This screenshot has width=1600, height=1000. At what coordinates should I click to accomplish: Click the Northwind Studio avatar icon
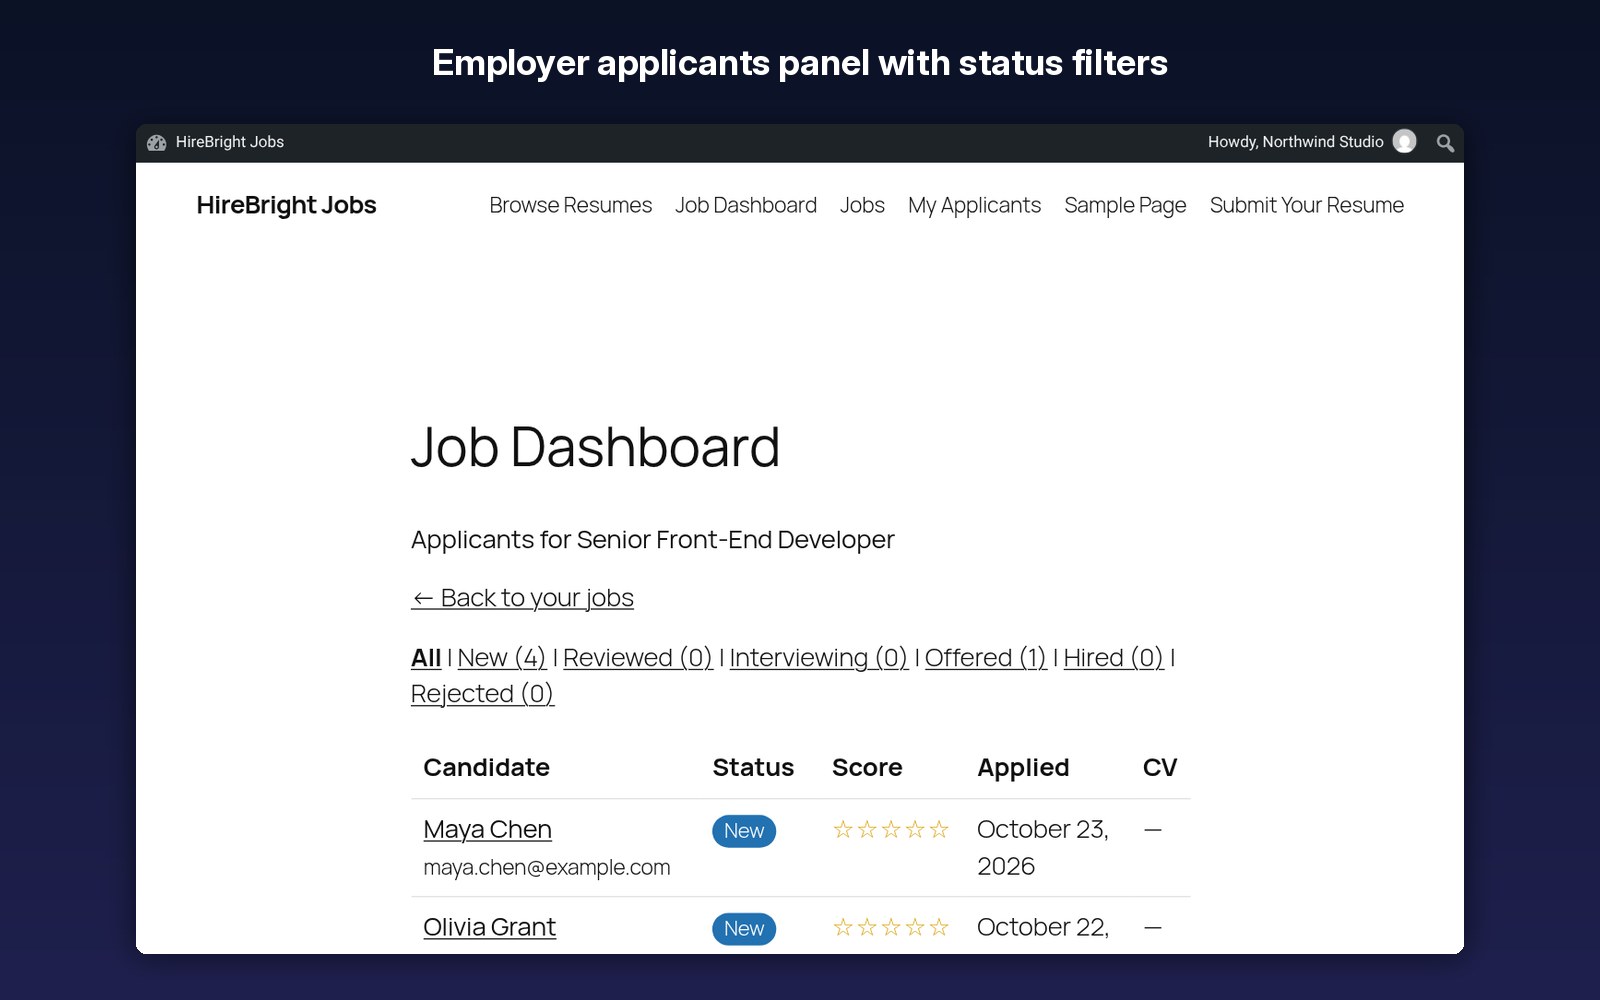point(1404,142)
